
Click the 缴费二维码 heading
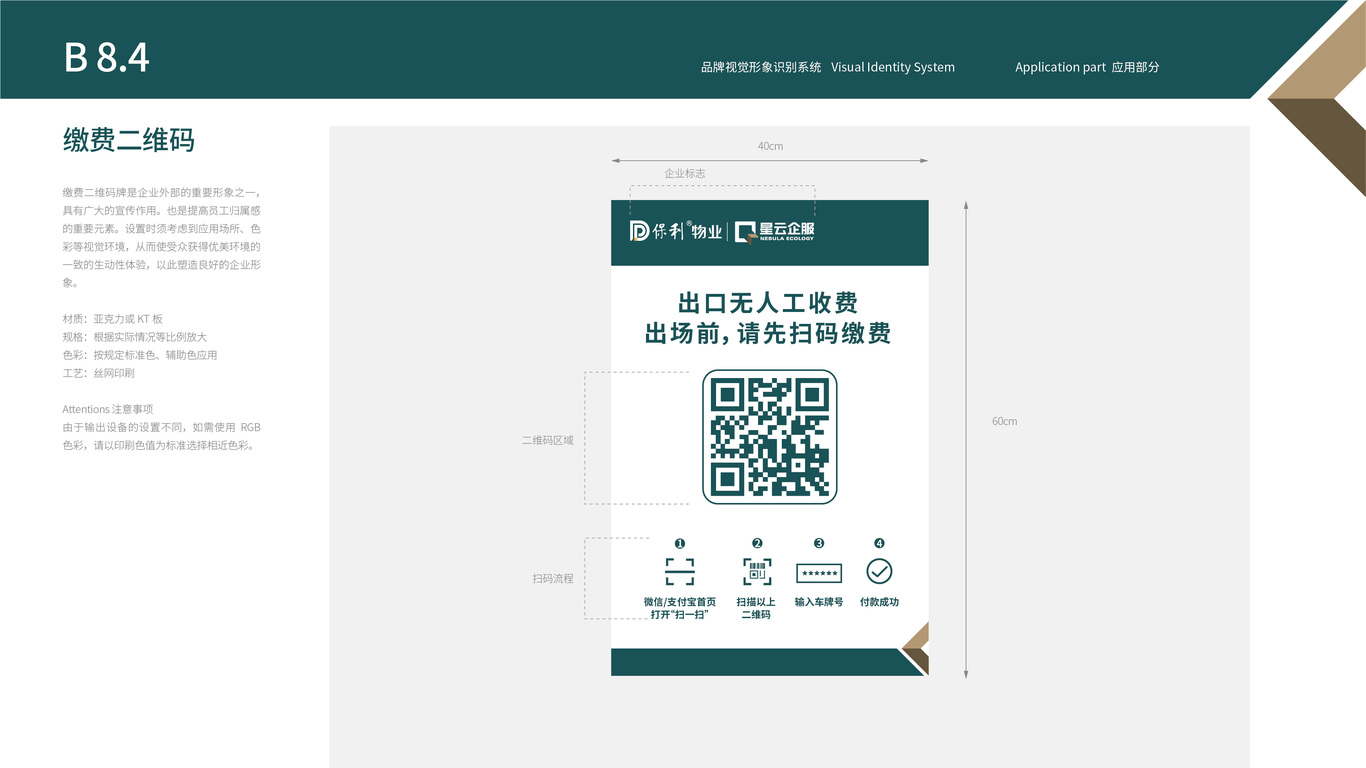129,140
